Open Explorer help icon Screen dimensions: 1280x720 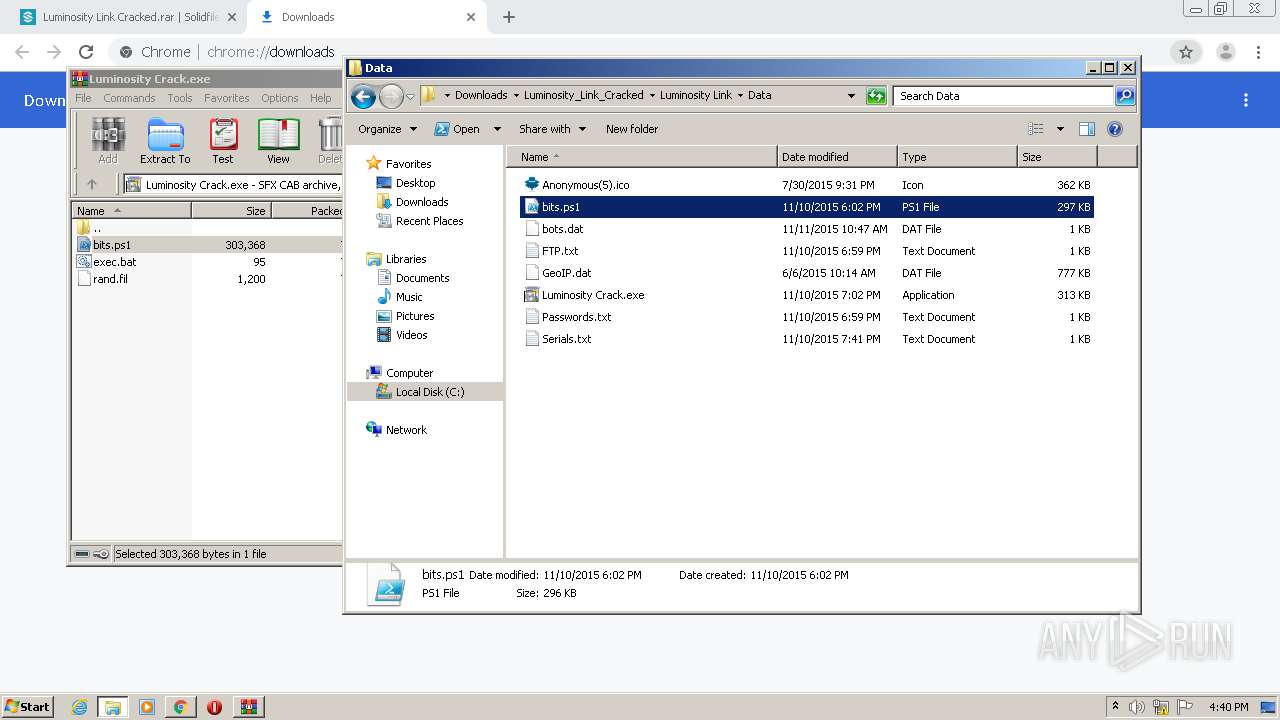point(1115,129)
